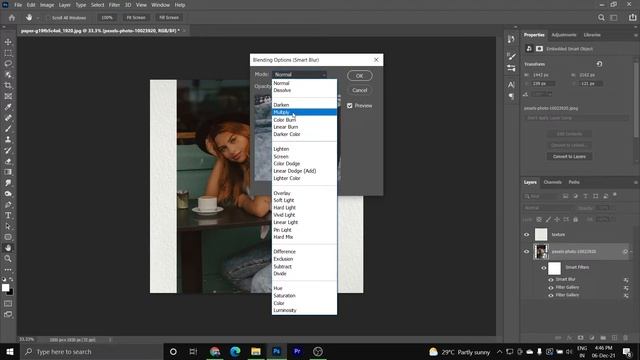
Task: Toggle Smart Filters visibility eye
Action: 544,268
